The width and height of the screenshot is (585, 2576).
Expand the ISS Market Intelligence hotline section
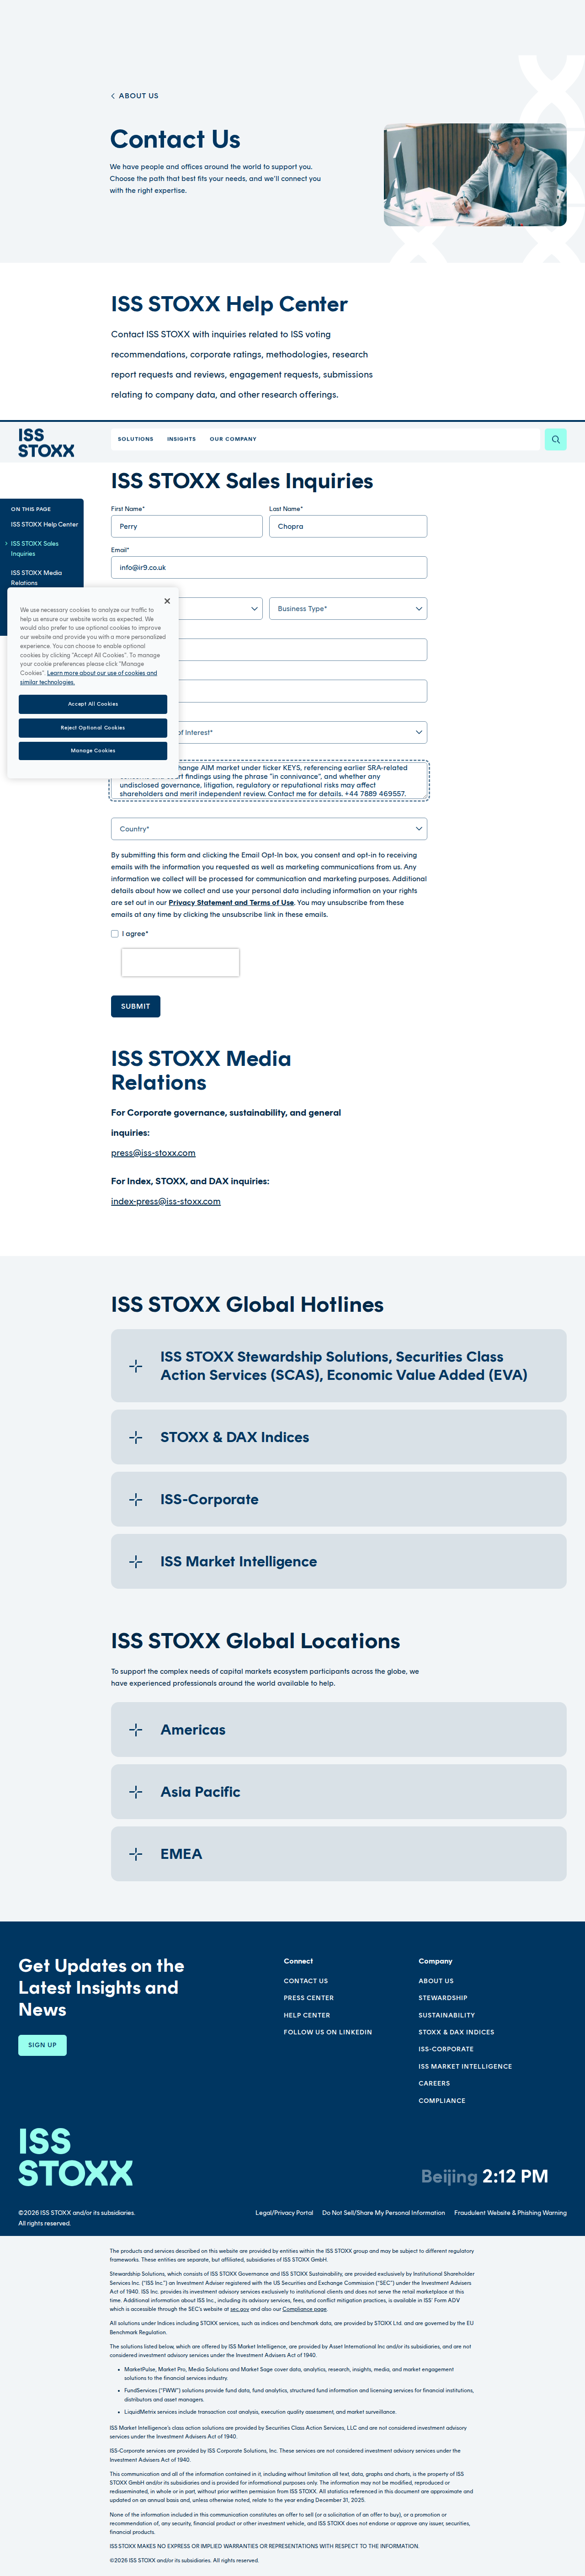(339, 1561)
